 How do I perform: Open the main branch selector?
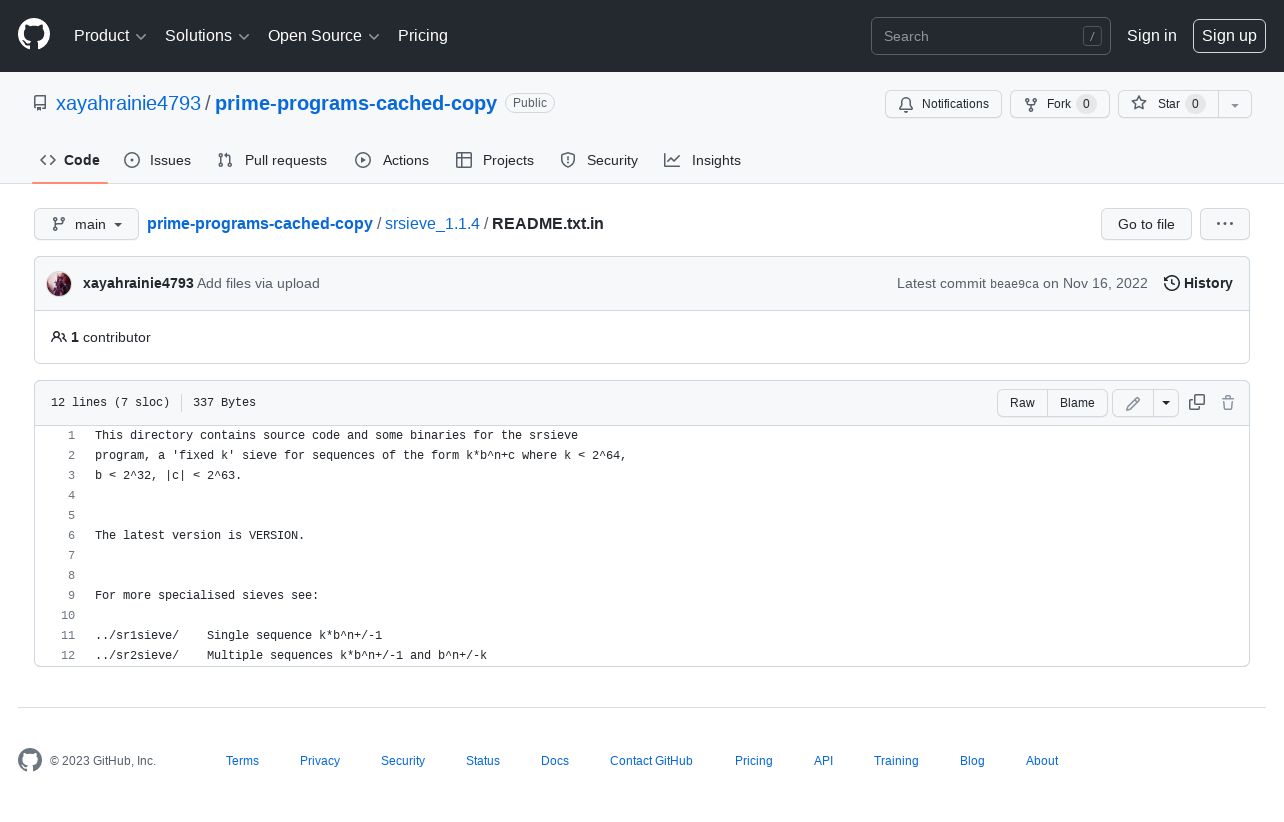86,224
